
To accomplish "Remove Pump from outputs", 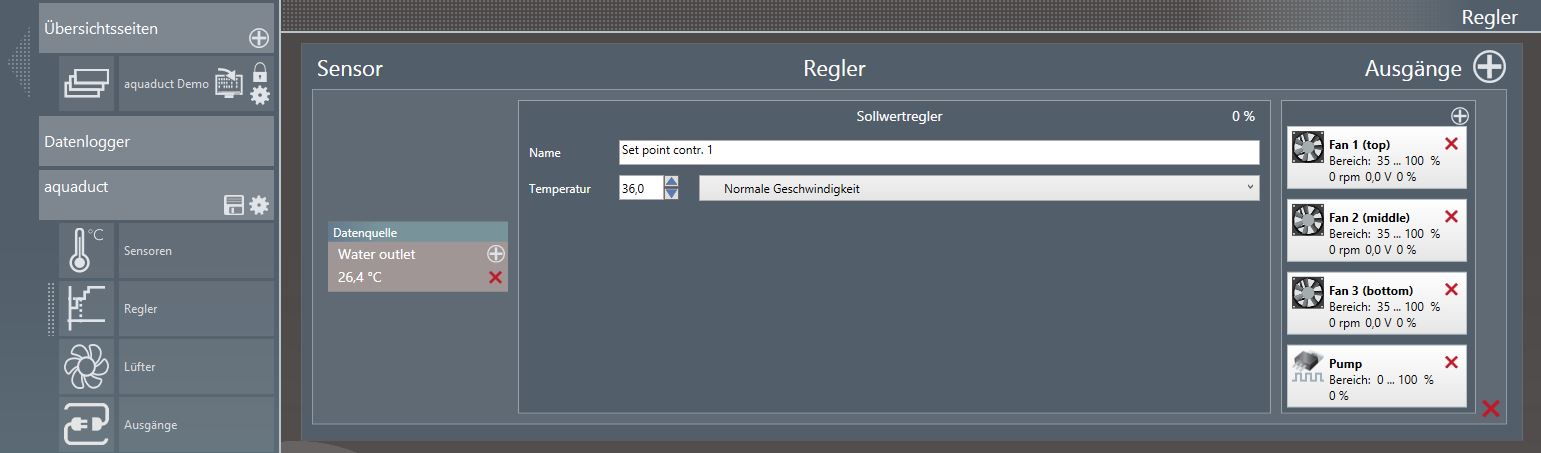I will coord(1452,363).
